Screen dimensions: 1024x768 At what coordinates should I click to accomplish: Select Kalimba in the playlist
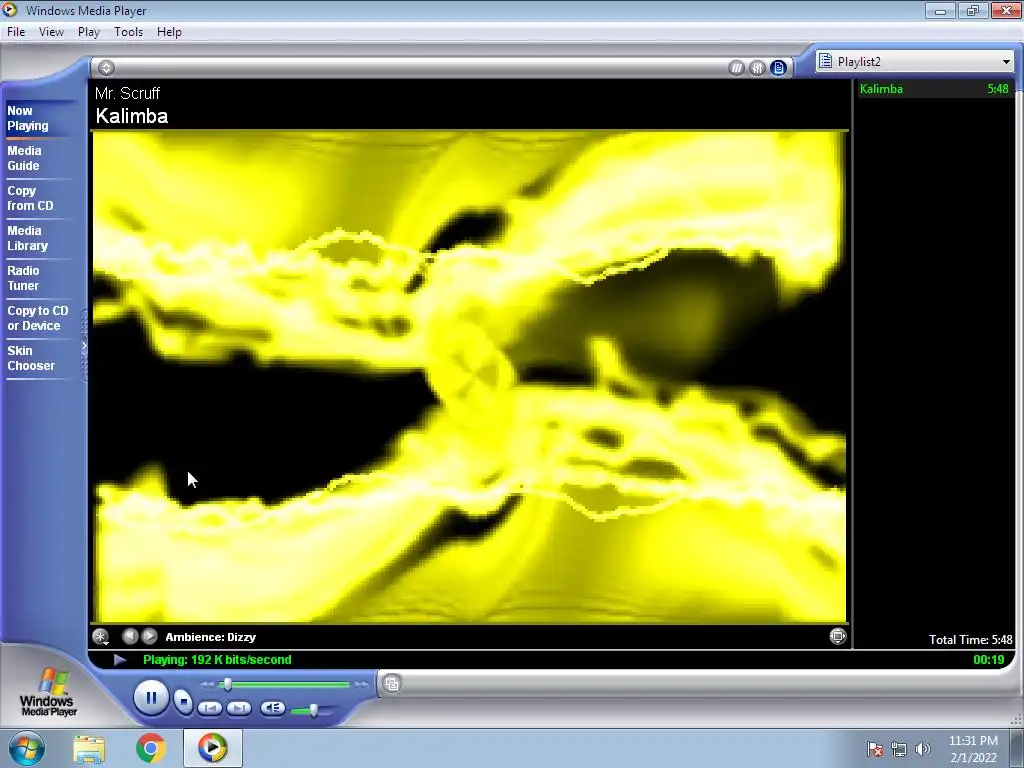pyautogui.click(x=935, y=89)
